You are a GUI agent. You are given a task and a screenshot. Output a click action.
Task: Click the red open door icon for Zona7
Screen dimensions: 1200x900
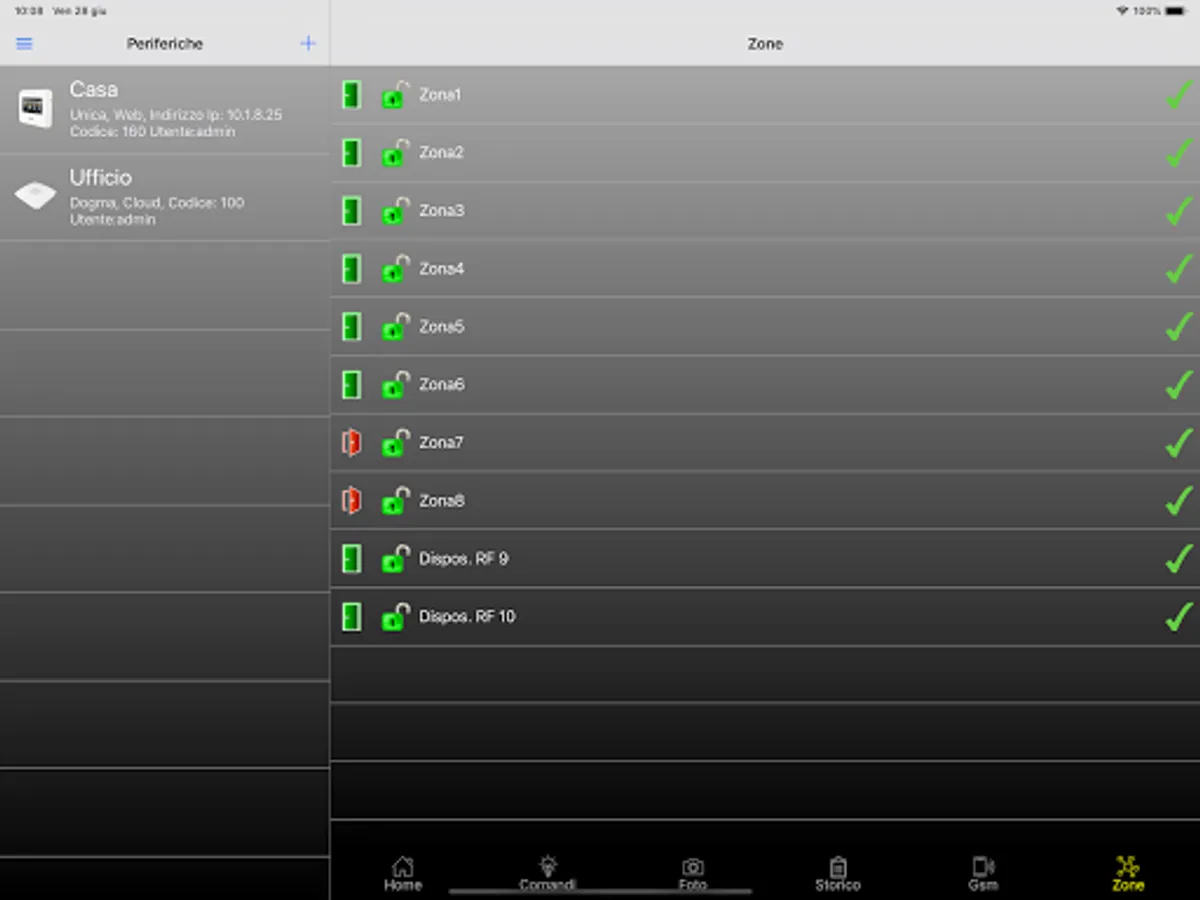click(x=351, y=443)
